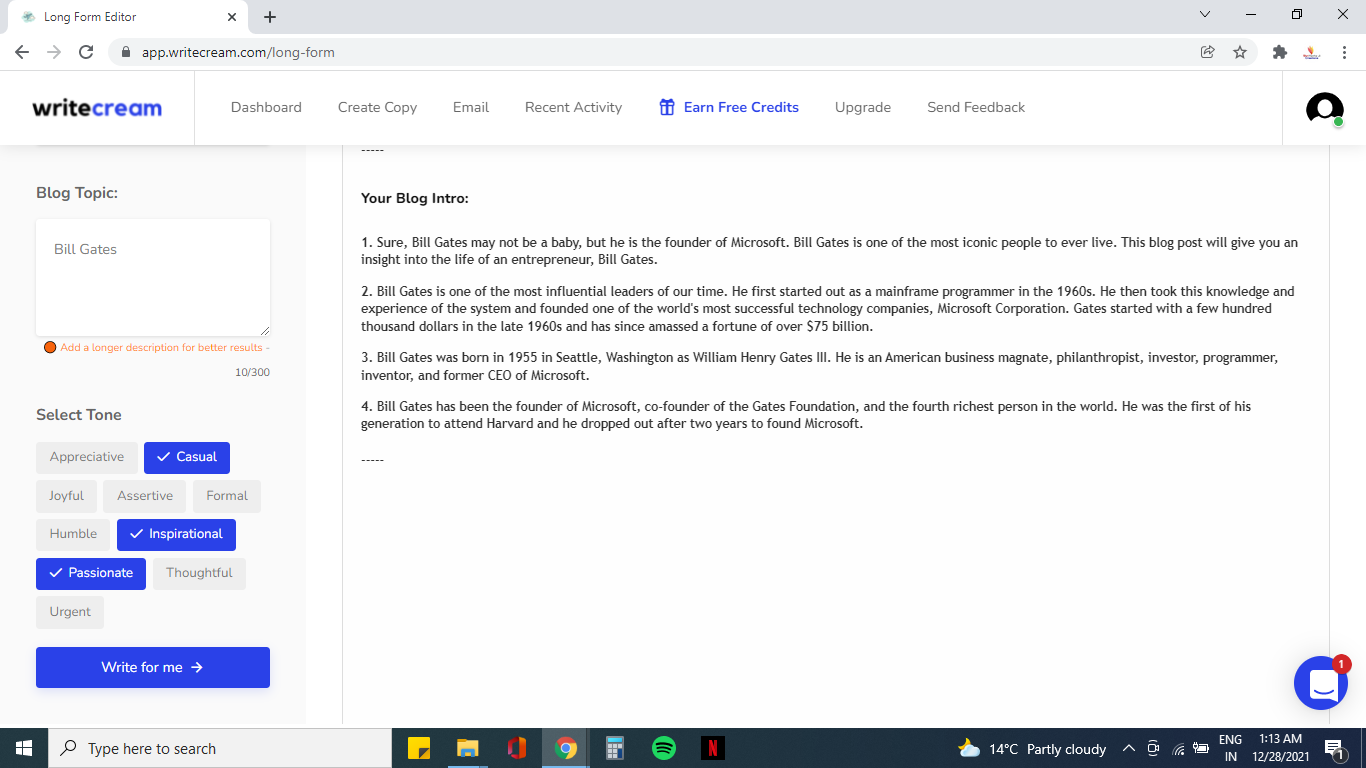Viewport: 1366px width, 768px height.
Task: Show hidden system tray icons
Action: 1129,748
